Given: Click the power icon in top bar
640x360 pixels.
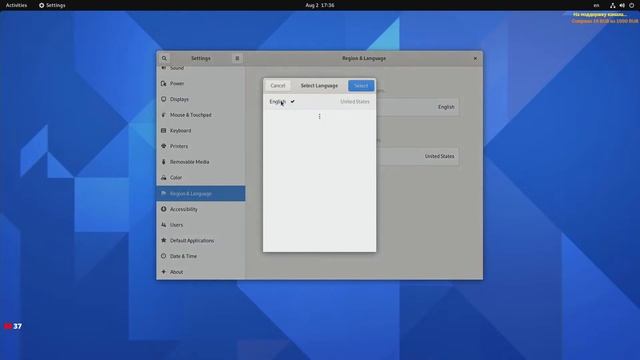Looking at the screenshot, I should tap(632, 5).
